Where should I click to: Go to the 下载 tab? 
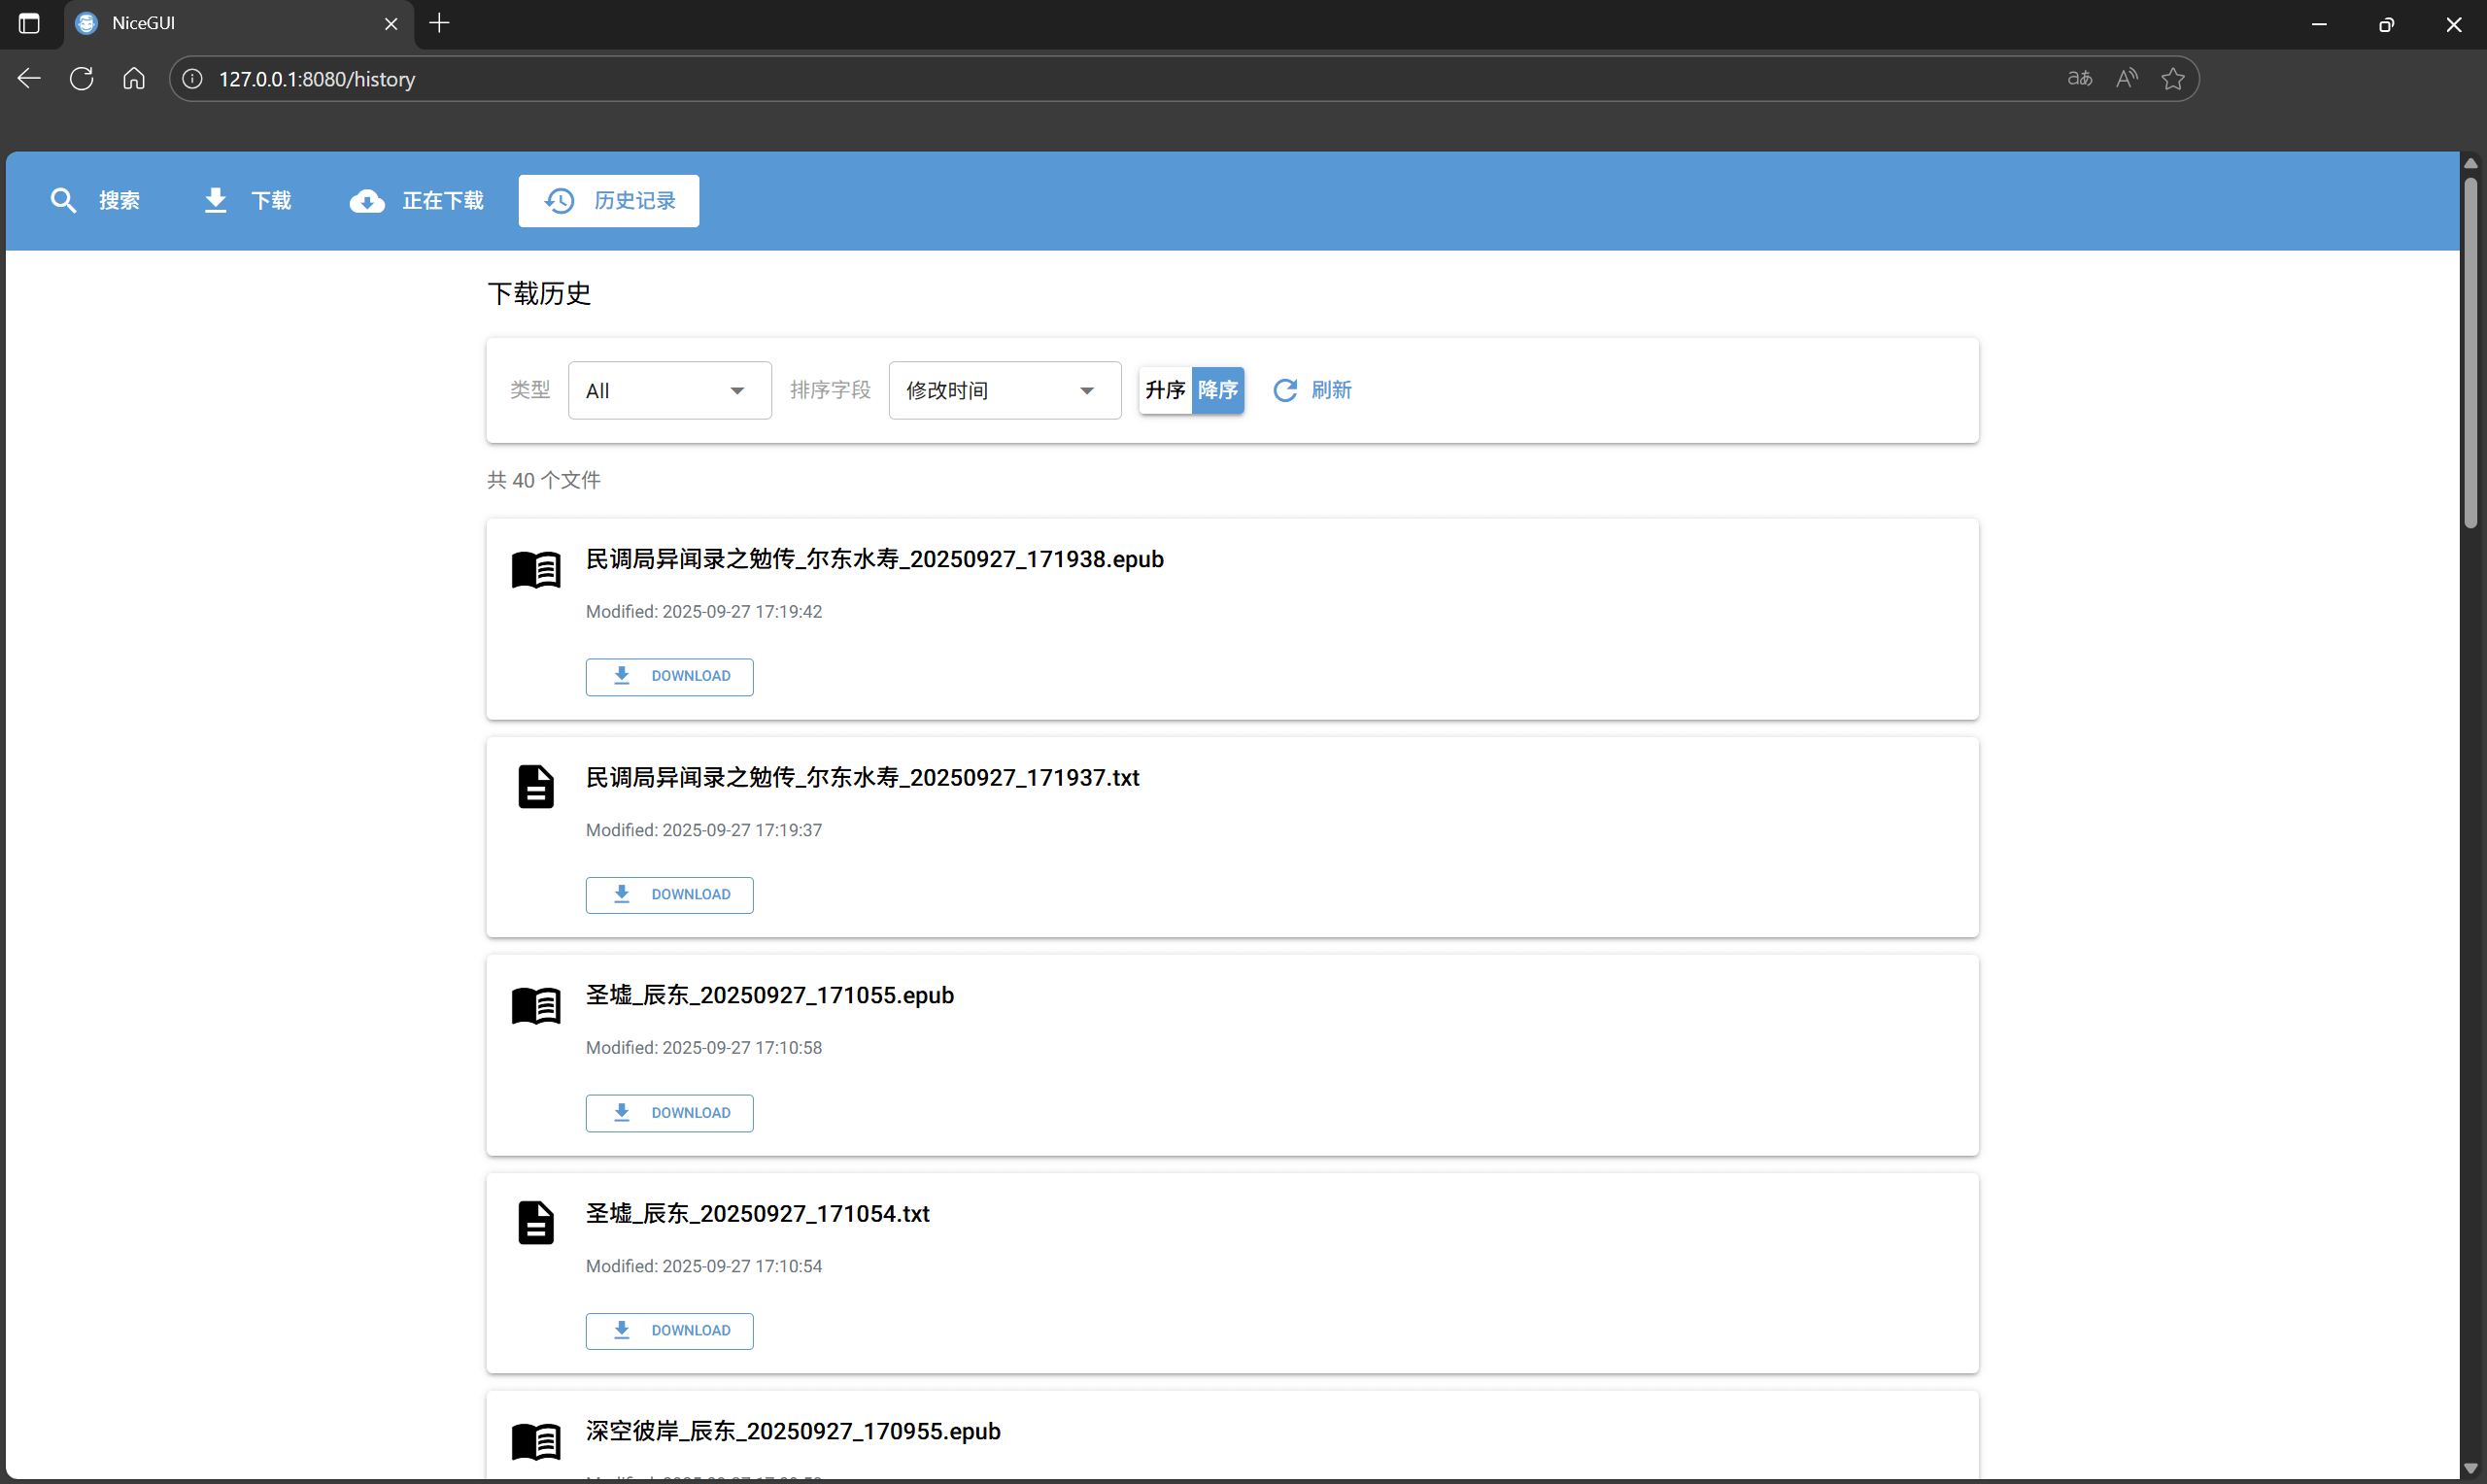247,201
